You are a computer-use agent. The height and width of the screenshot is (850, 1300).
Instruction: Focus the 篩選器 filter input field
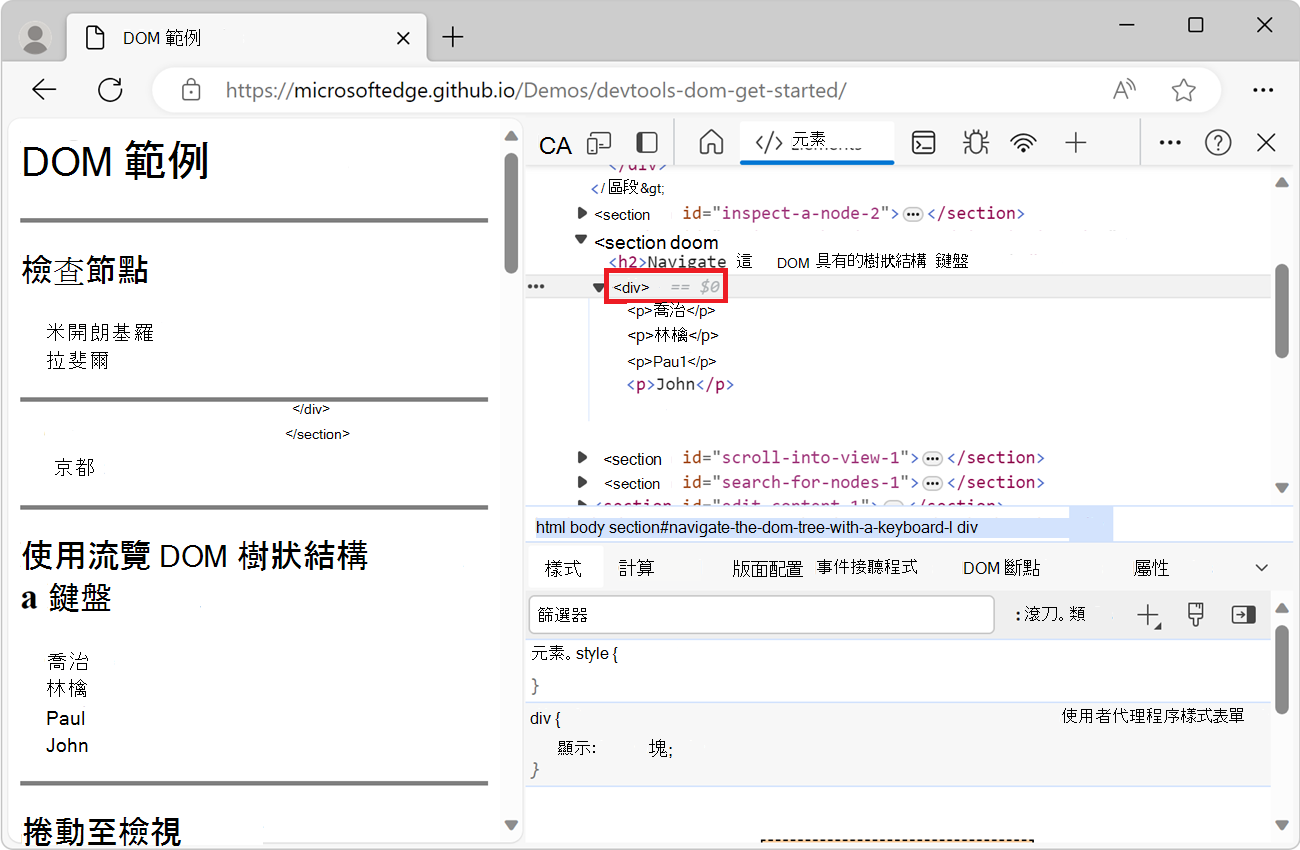(761, 615)
